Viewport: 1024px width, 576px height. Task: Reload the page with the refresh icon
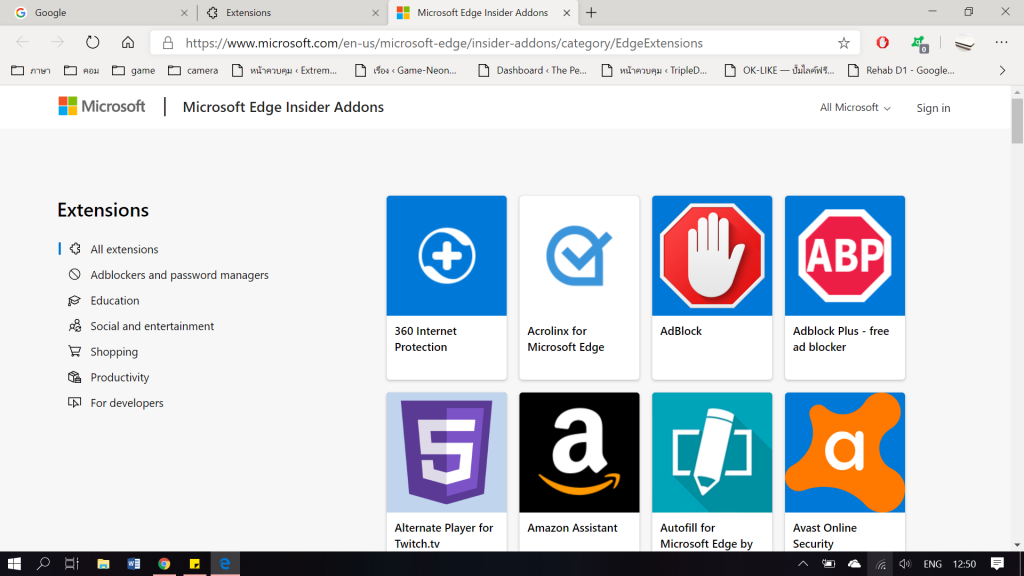[x=93, y=43]
